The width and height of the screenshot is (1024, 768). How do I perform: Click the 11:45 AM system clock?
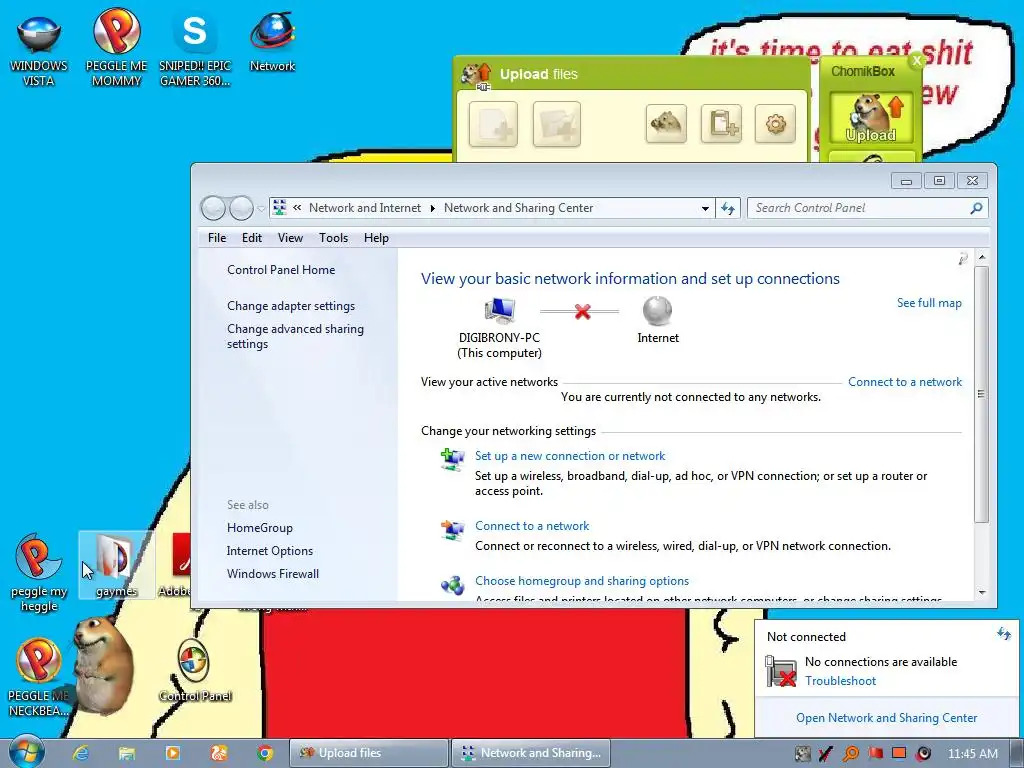click(972, 754)
